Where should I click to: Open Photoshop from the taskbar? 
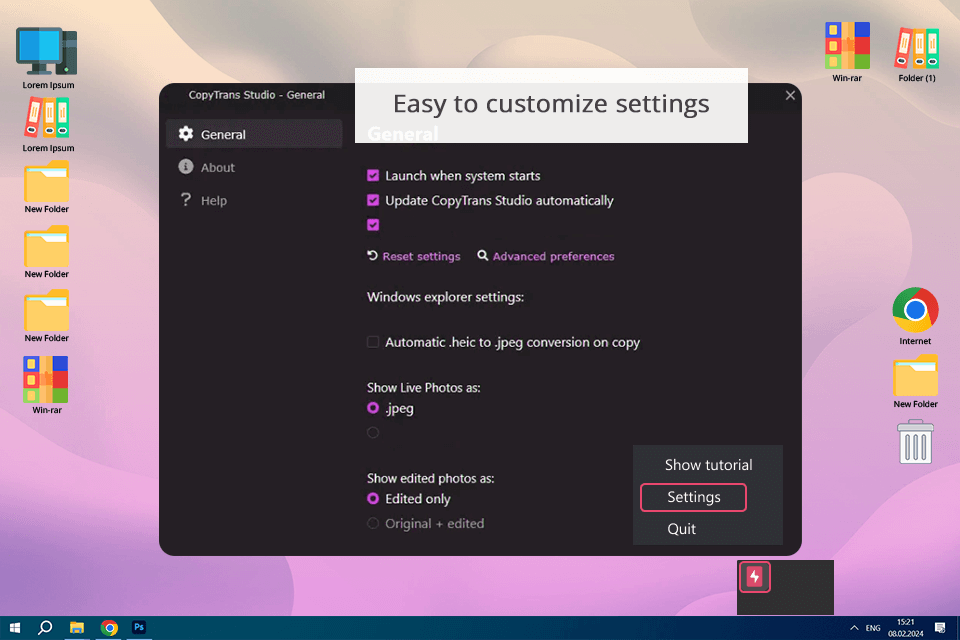point(139,628)
